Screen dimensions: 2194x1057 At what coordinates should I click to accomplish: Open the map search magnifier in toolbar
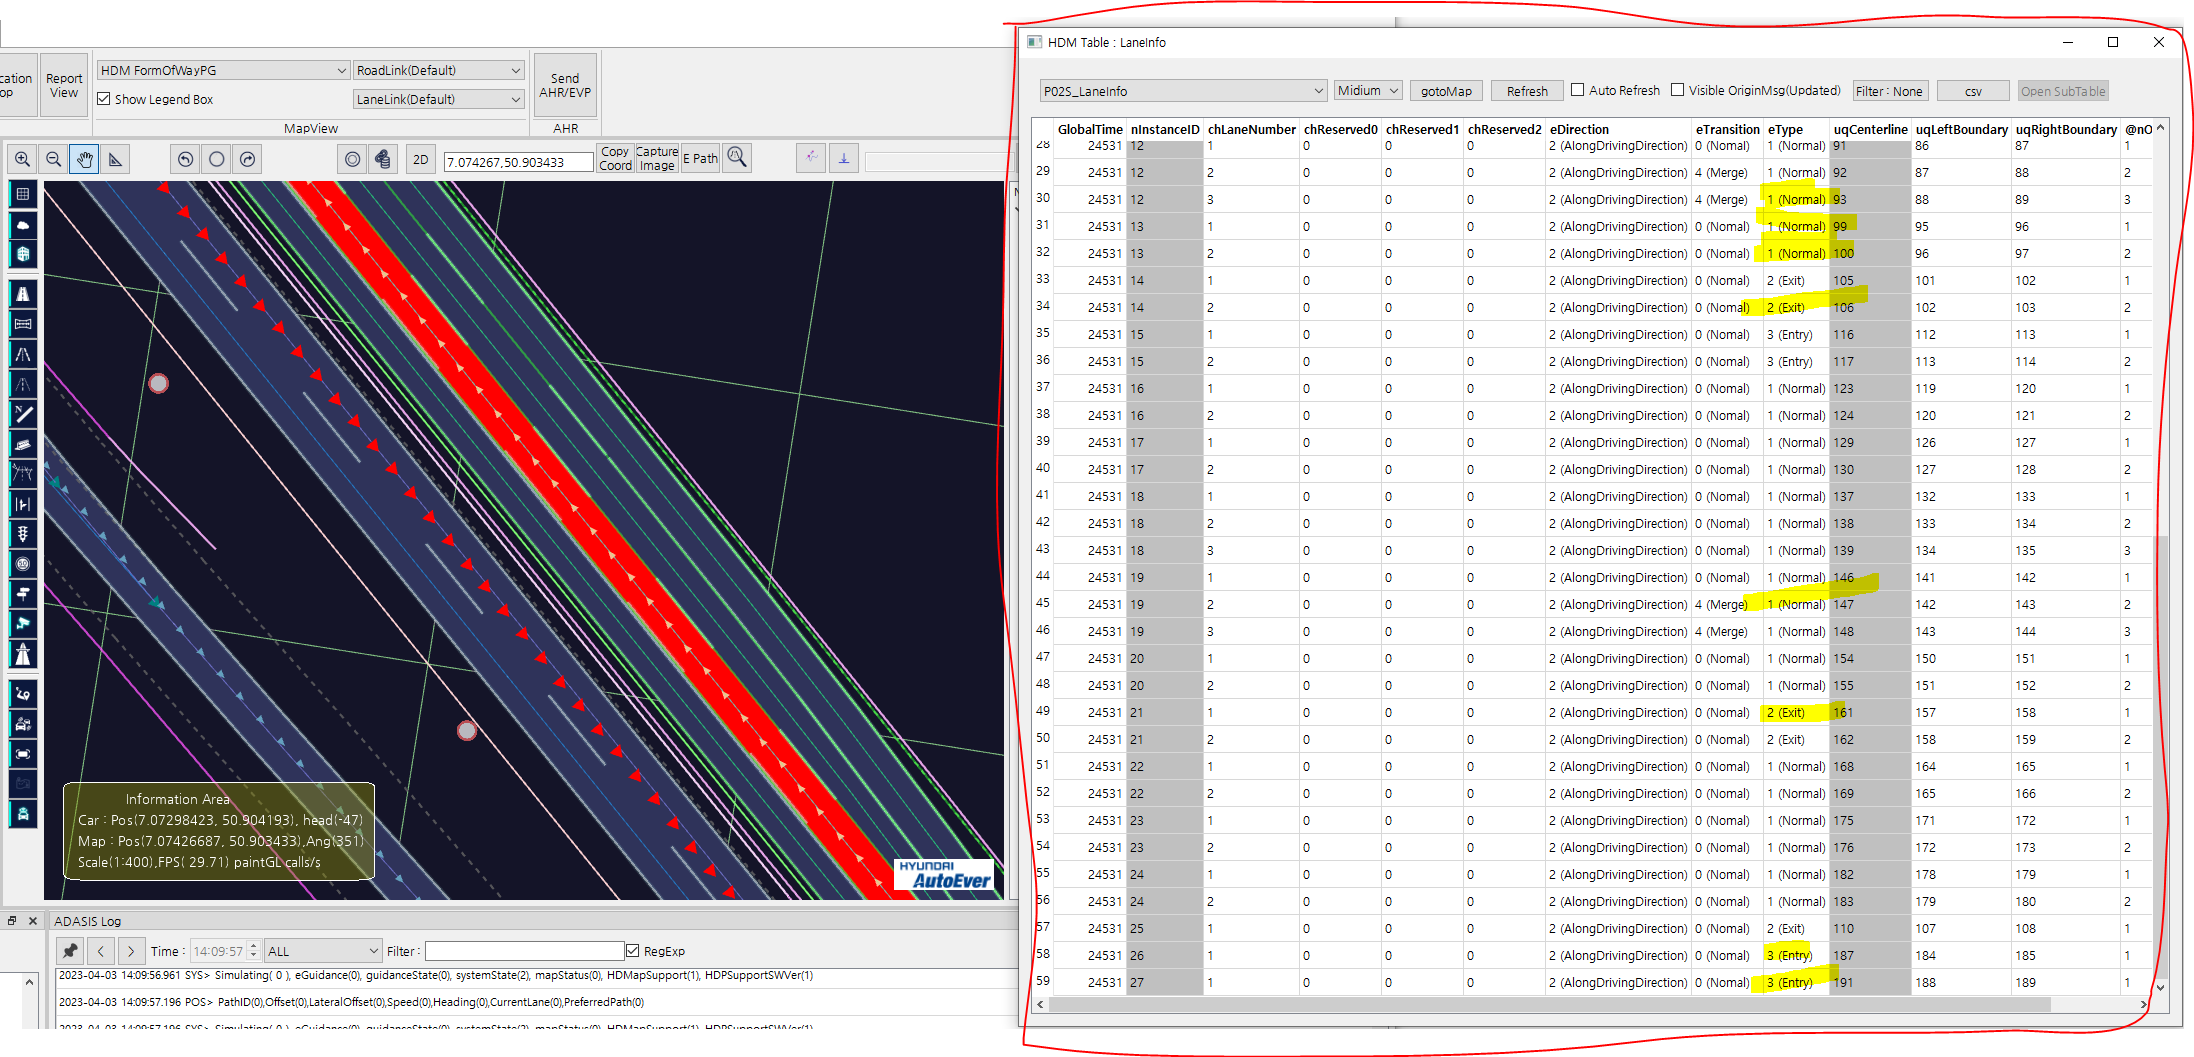point(737,157)
